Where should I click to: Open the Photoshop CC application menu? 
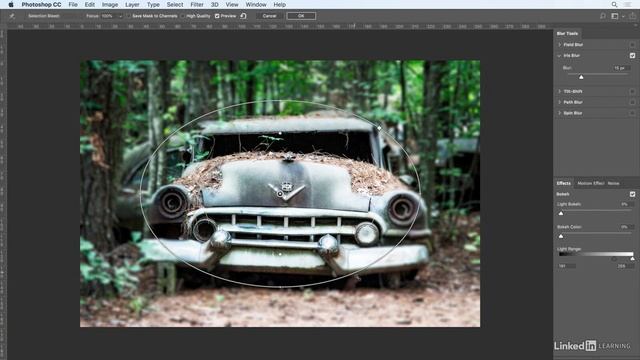pos(41,4)
